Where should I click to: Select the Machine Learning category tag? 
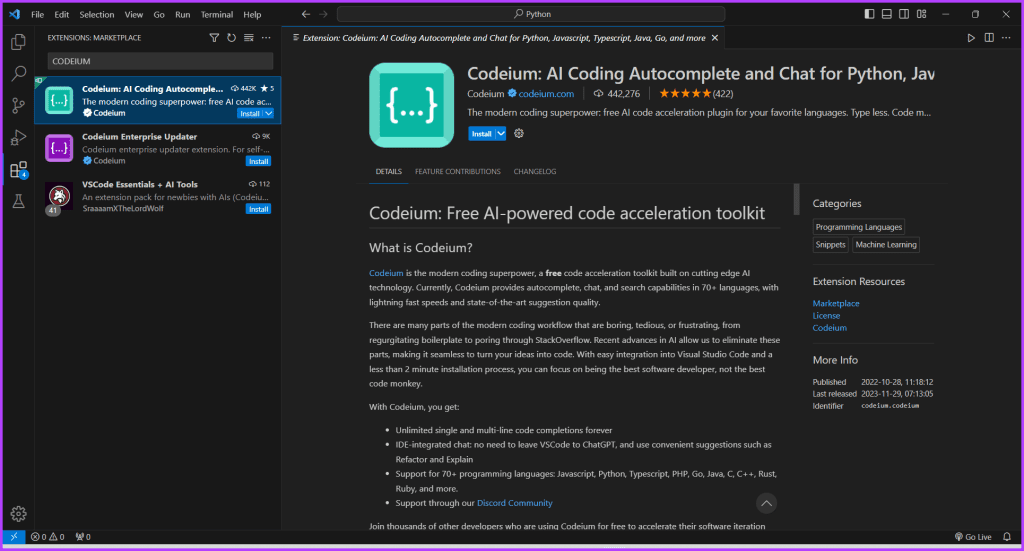pos(886,245)
